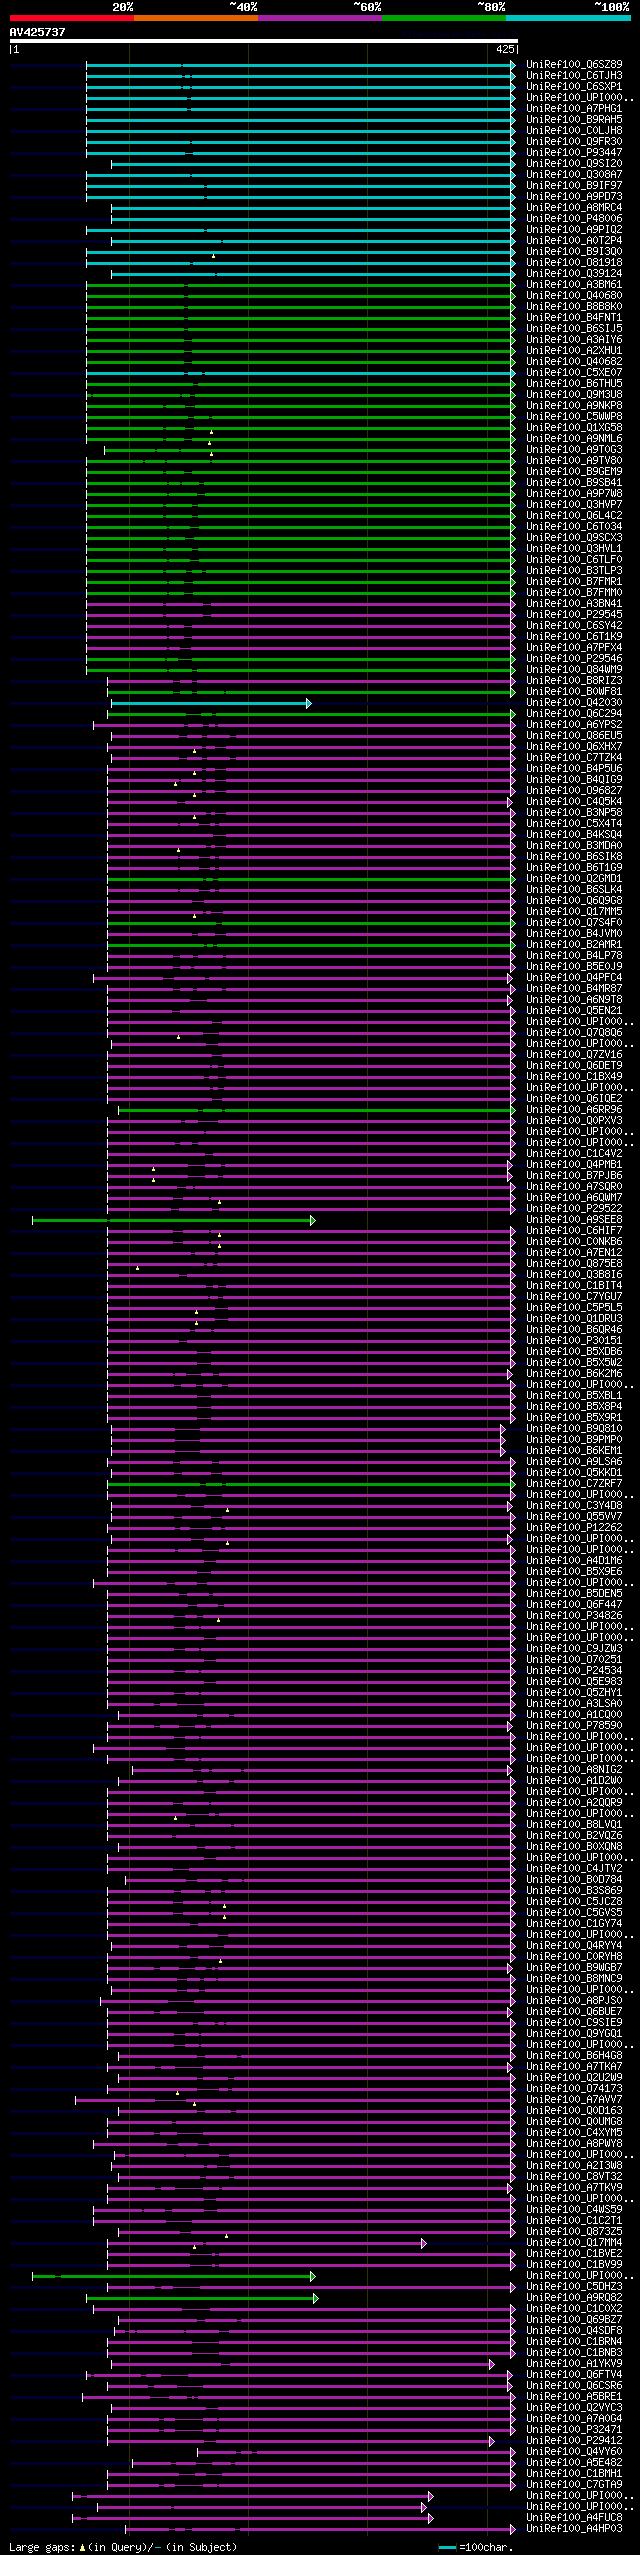Screen dimensions: 640x2555
Task: Select the UniRef100_B3NP58 label
Action: [574, 813]
